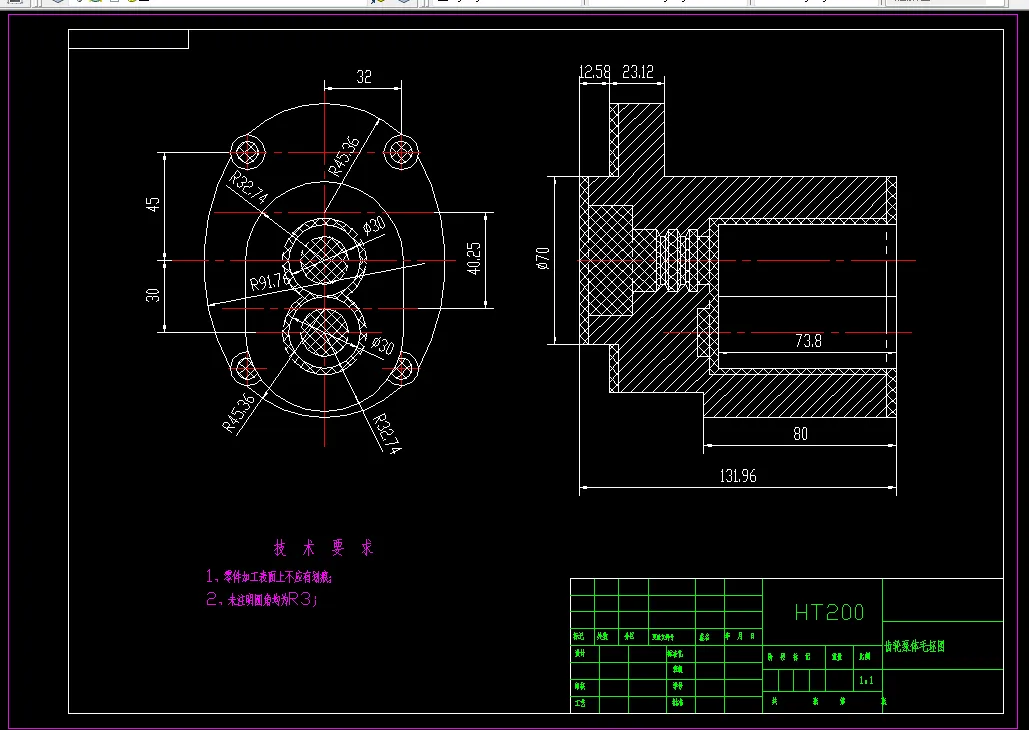Click the 12.58 dimension text

(x=595, y=72)
